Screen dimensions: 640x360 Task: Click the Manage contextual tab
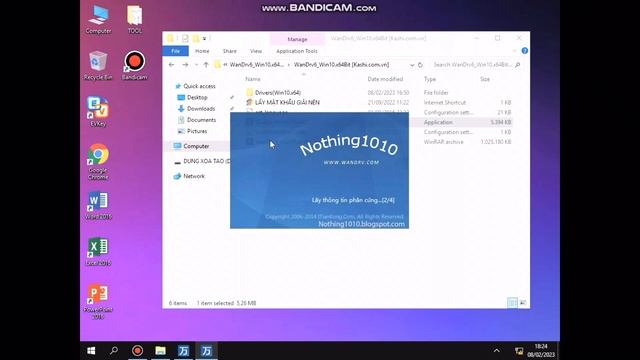pyautogui.click(x=297, y=39)
